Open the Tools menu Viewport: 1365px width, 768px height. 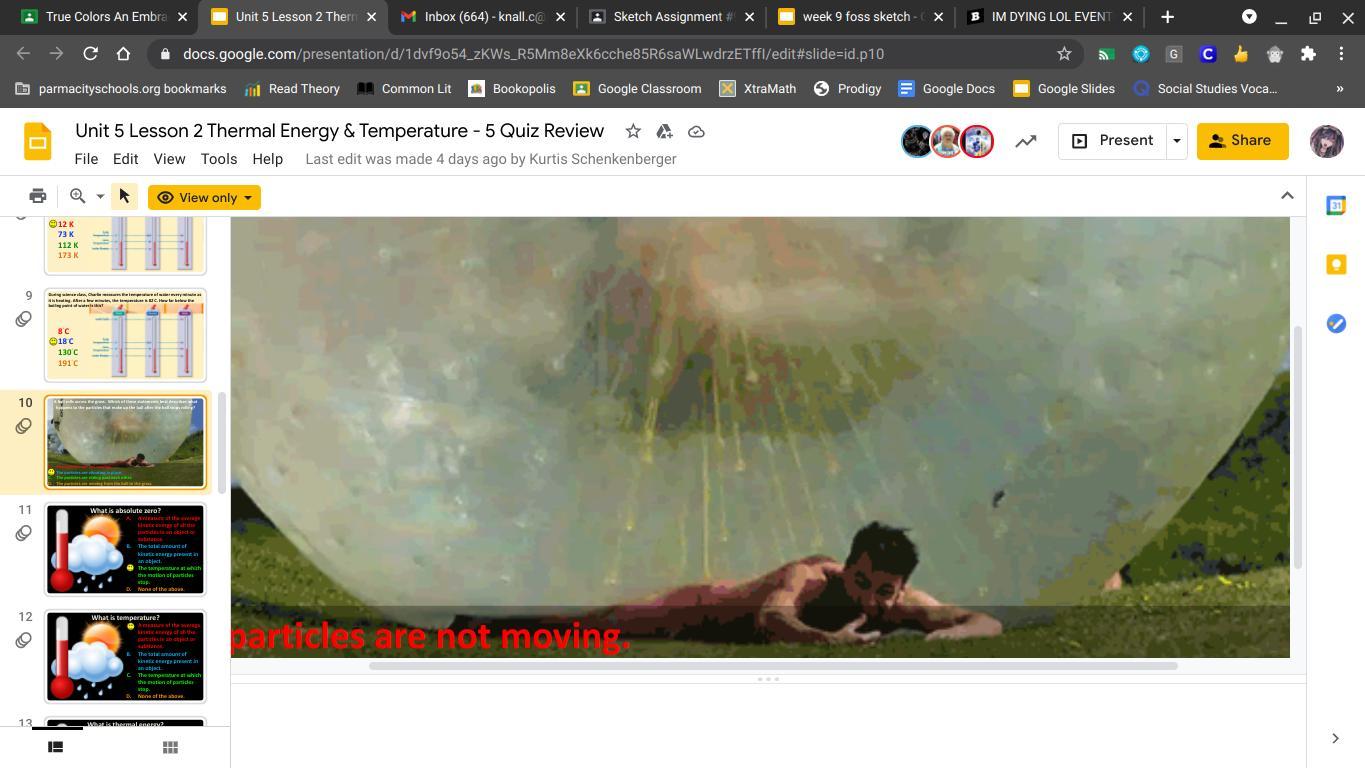point(218,159)
